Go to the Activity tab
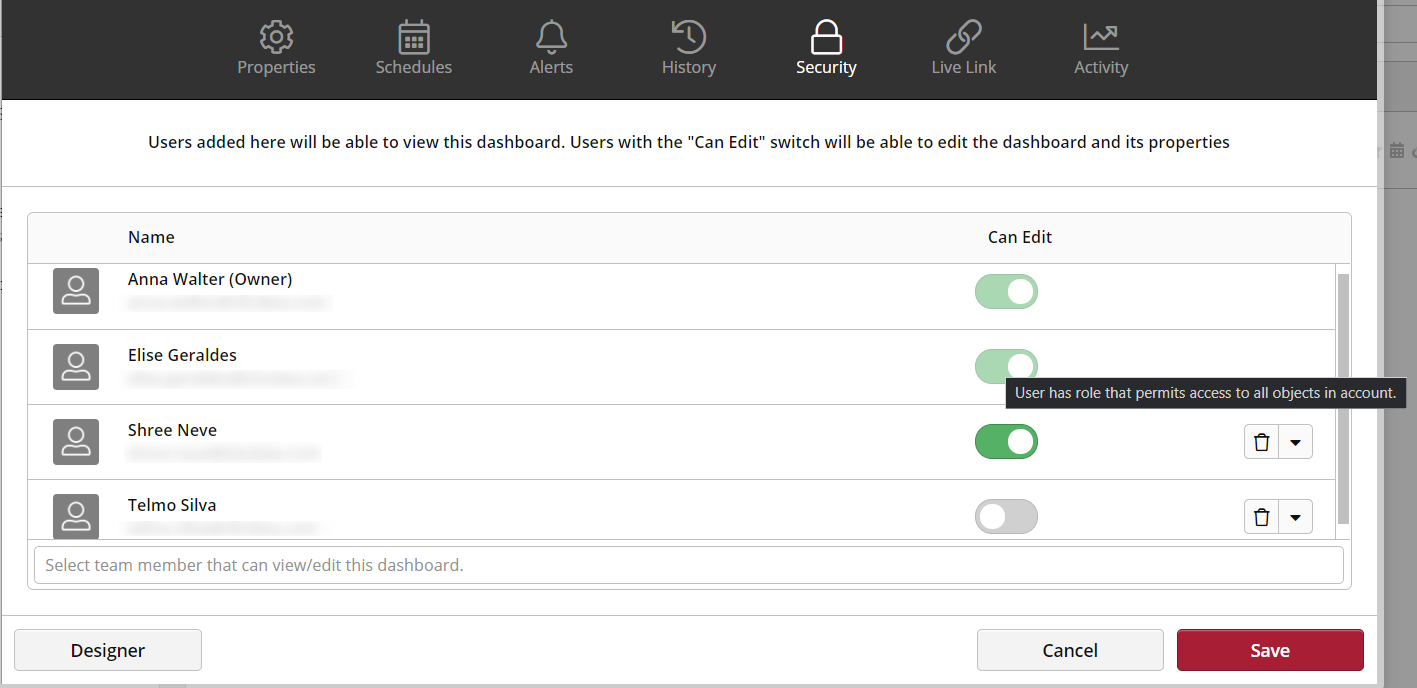 click(x=1100, y=67)
